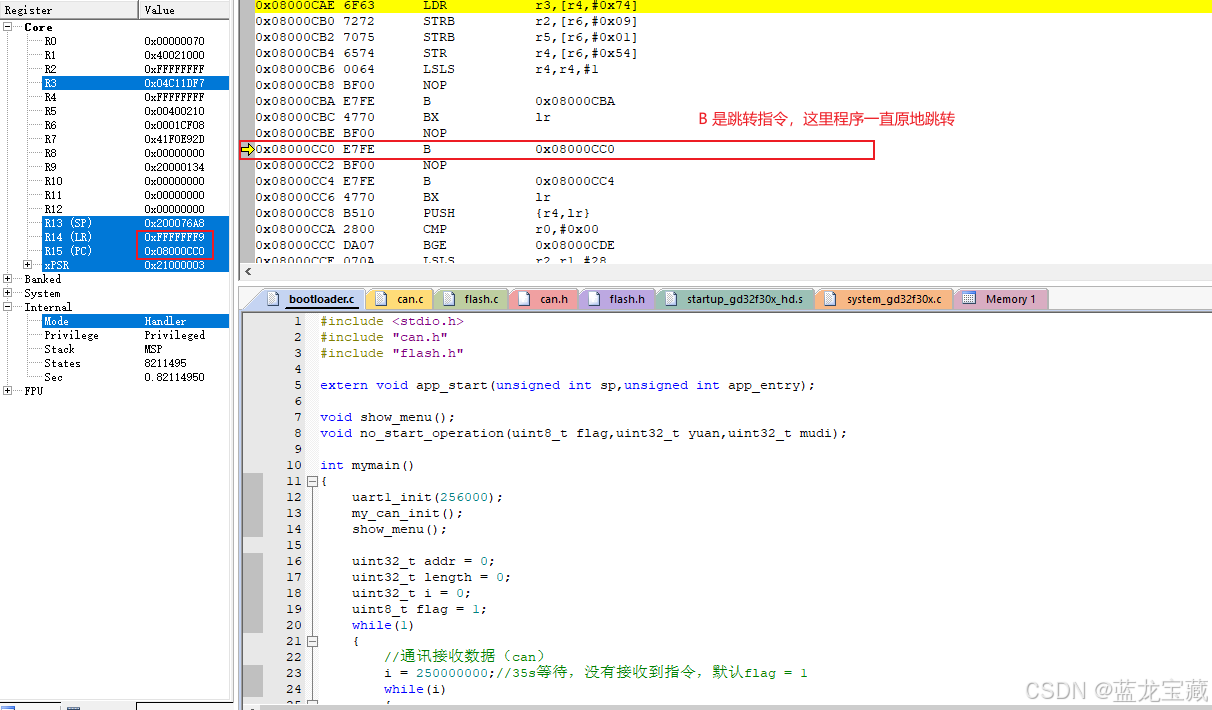Screen dimensions: 1212x710
Task: Collapse the mymain code fold at line 11
Action: click(313, 481)
